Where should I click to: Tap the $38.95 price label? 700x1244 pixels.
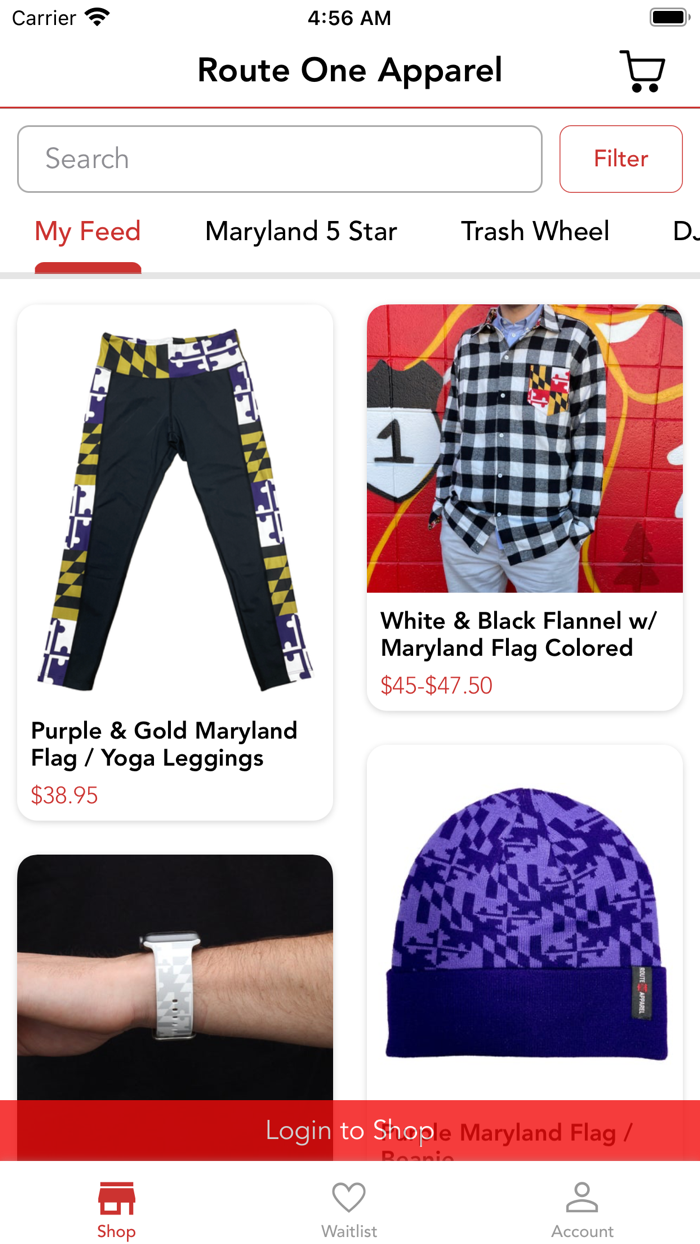(64, 796)
